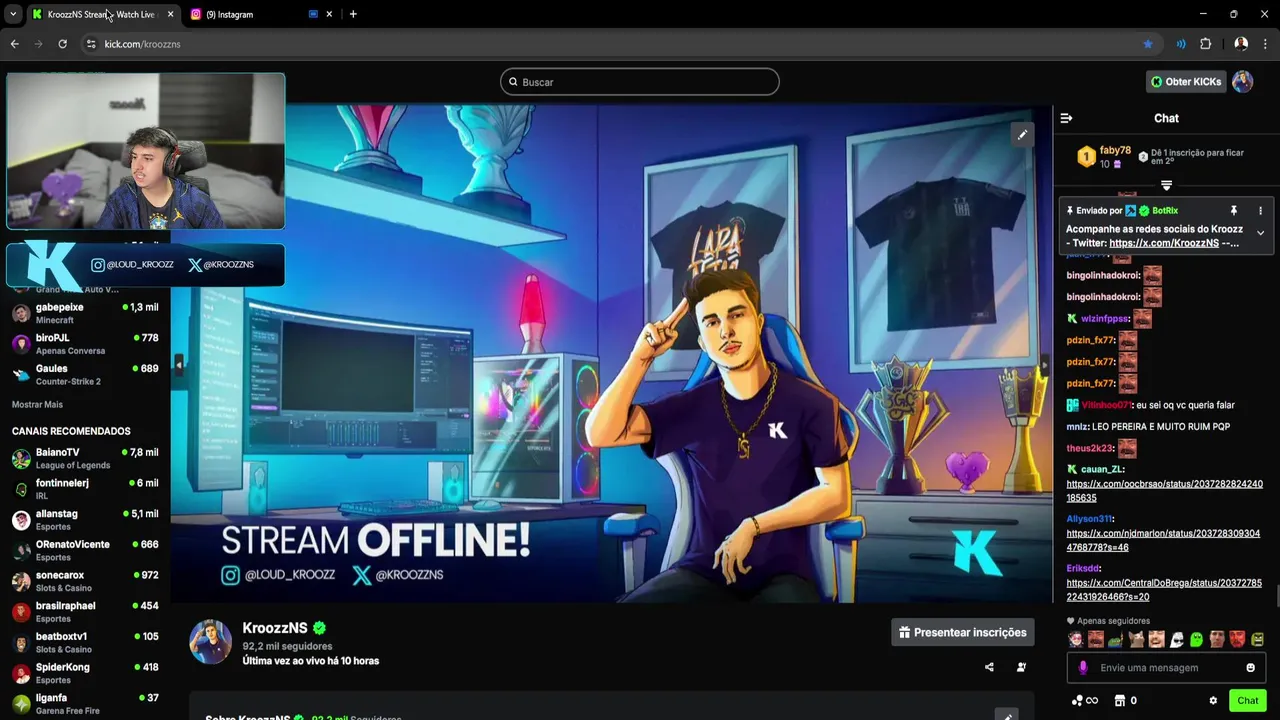Bookmark star in address bar
The image size is (1280, 720).
pyautogui.click(x=1148, y=44)
